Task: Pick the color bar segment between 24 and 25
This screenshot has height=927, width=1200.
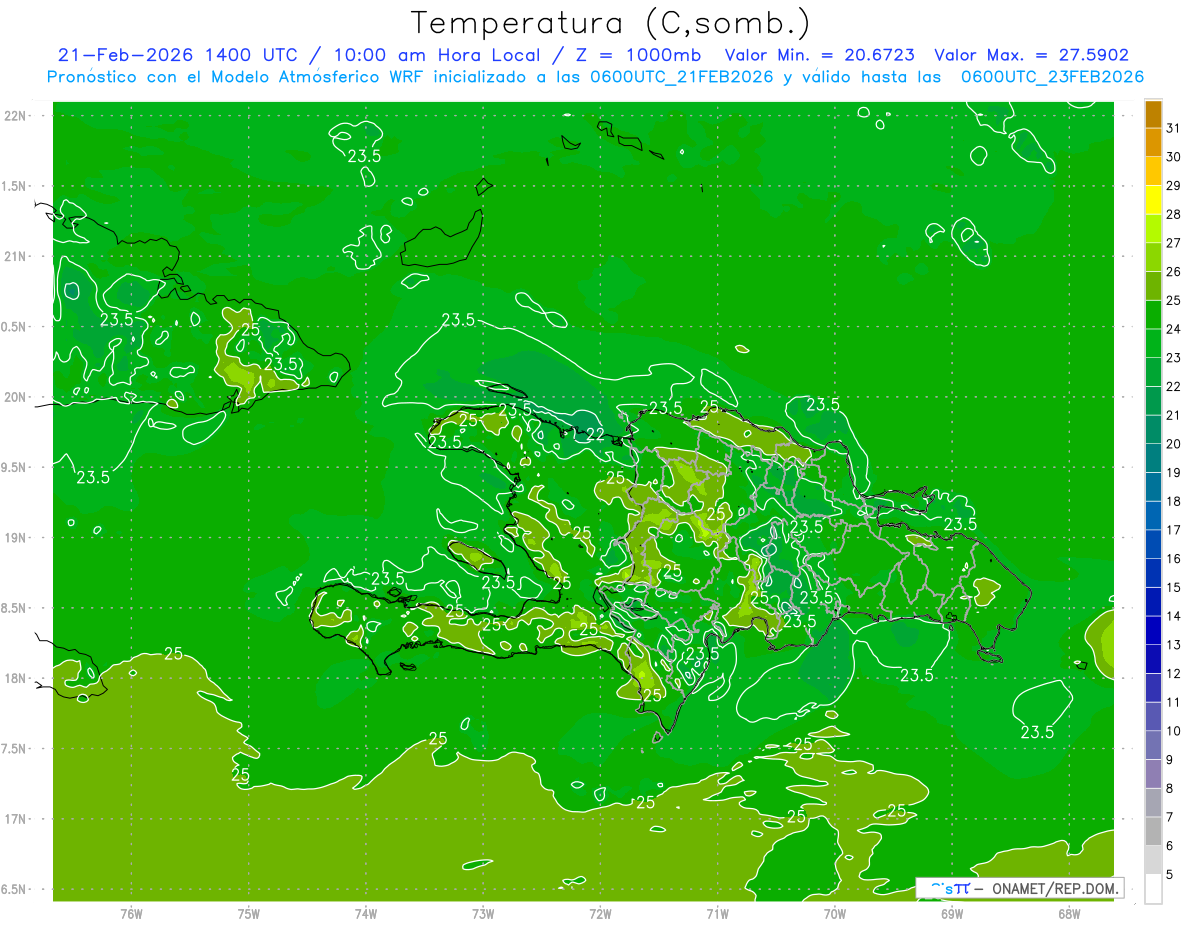Action: (1153, 315)
